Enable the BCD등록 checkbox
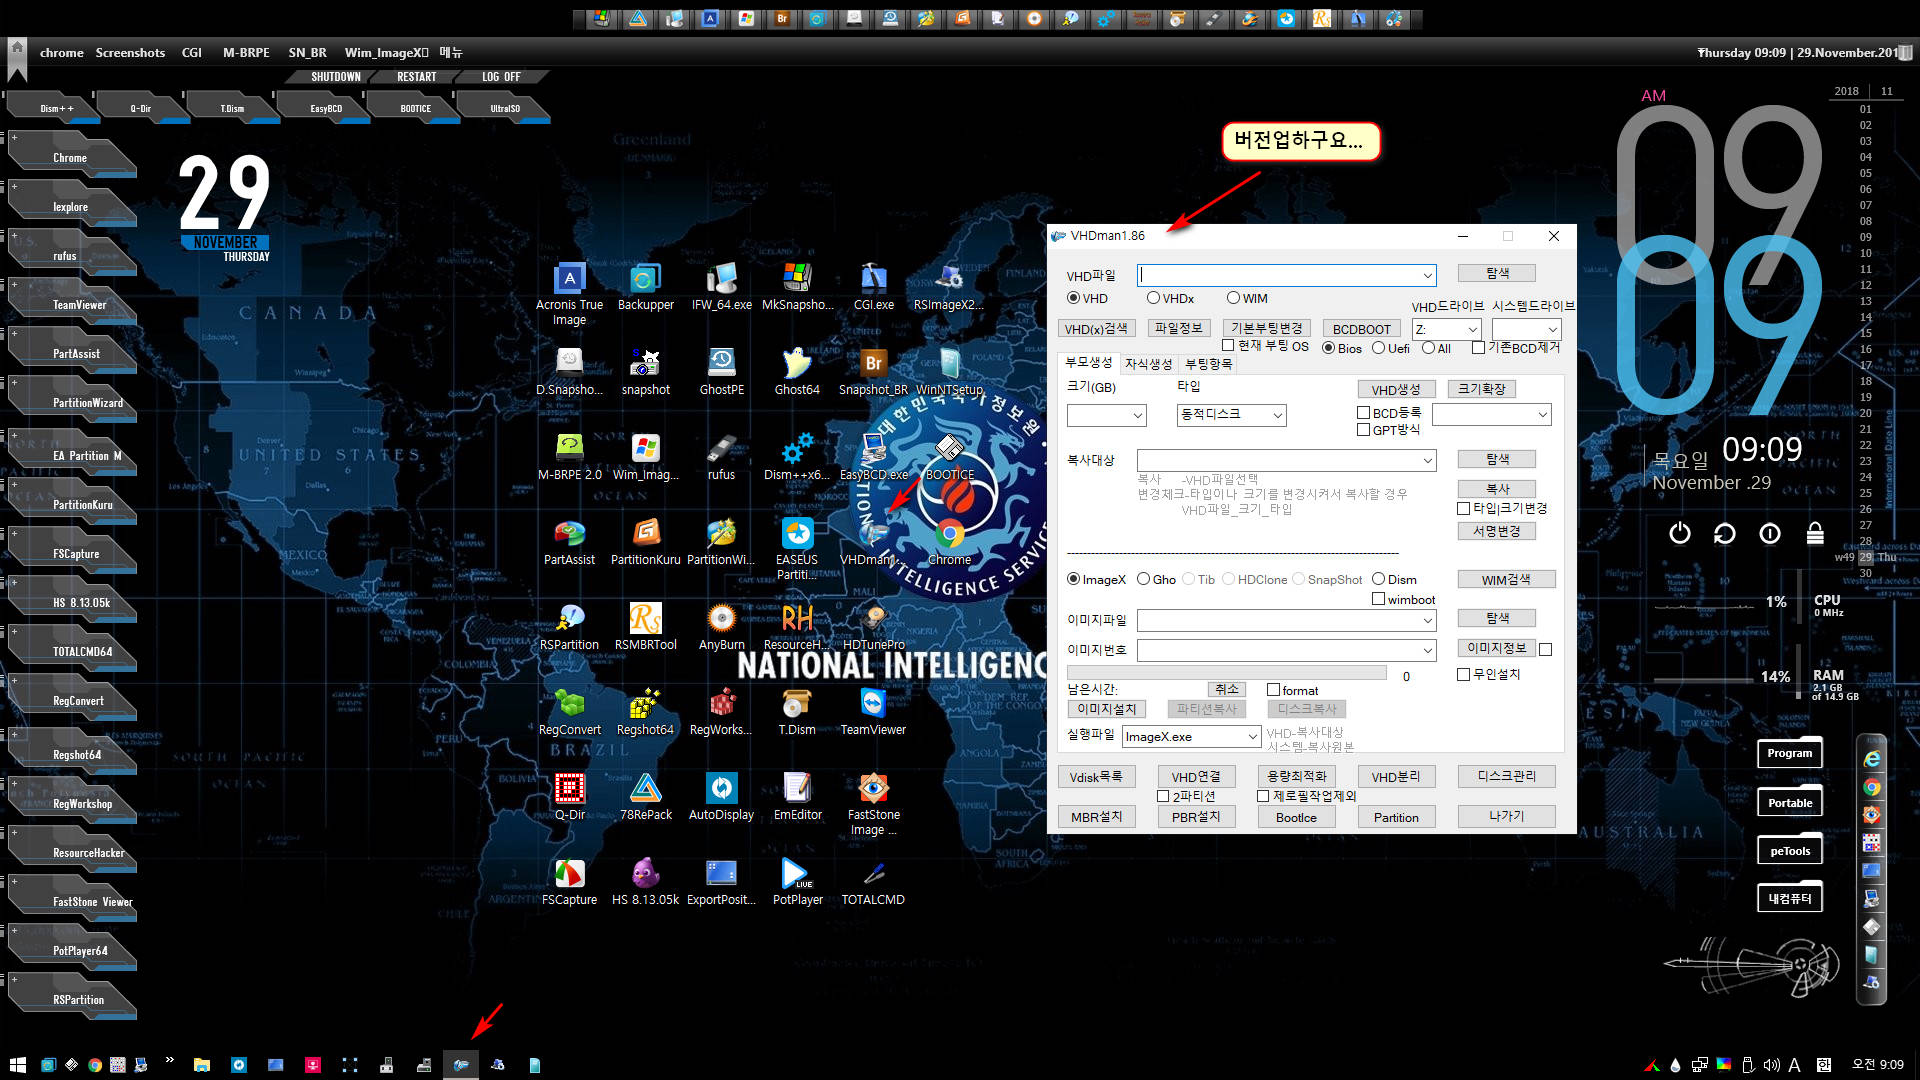 [1363, 412]
